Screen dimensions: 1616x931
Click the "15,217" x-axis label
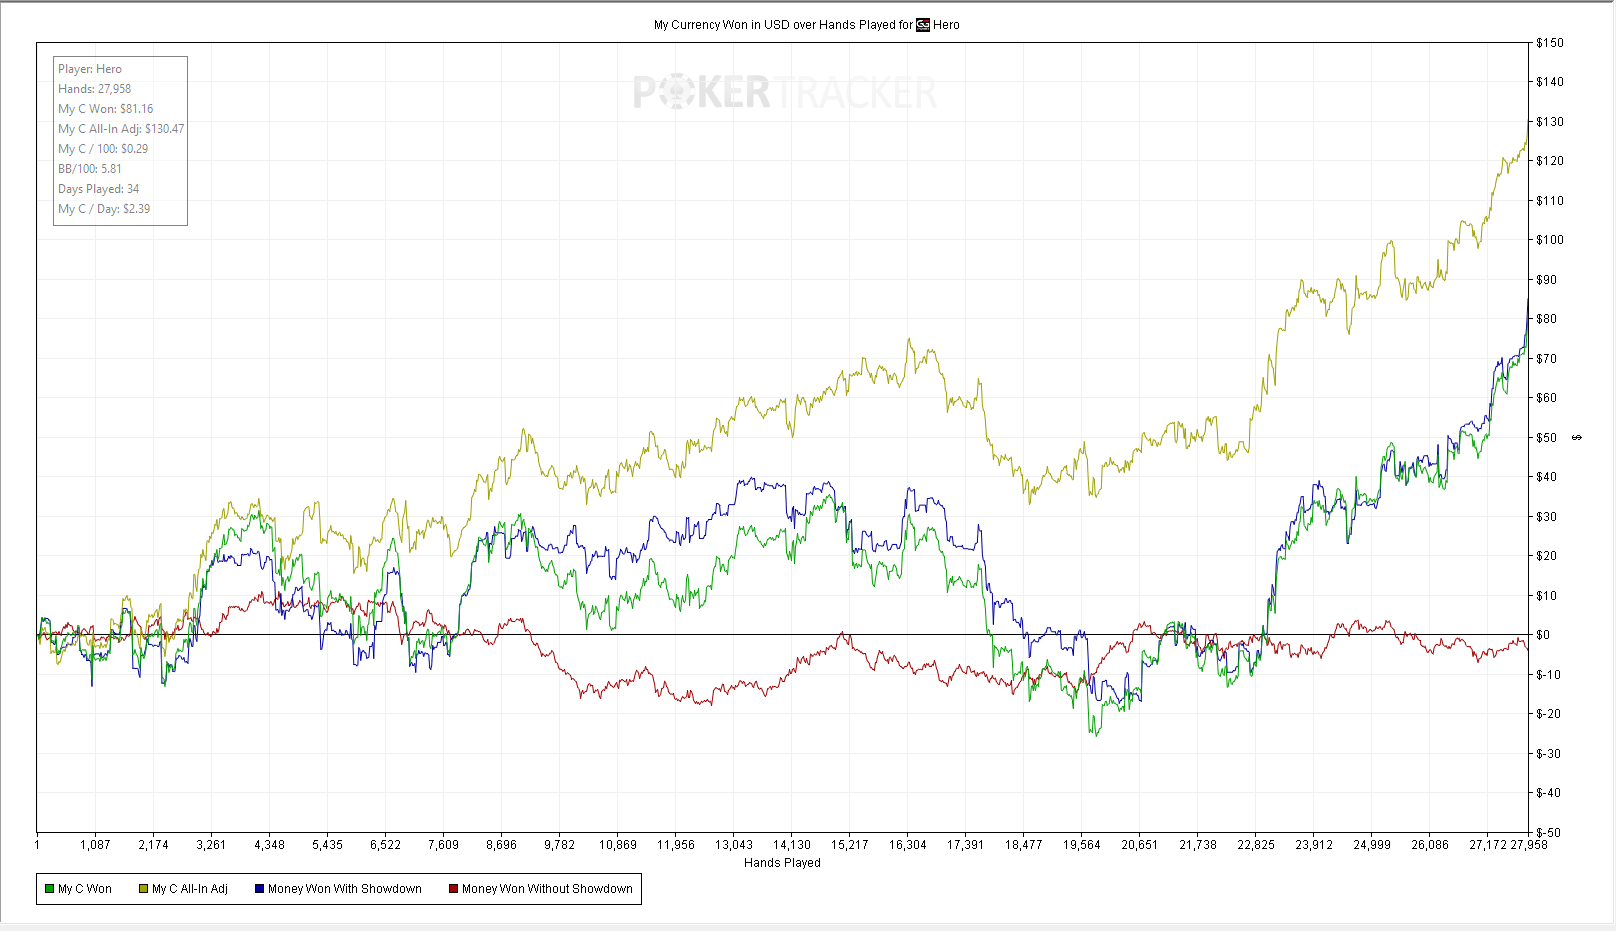tap(850, 845)
